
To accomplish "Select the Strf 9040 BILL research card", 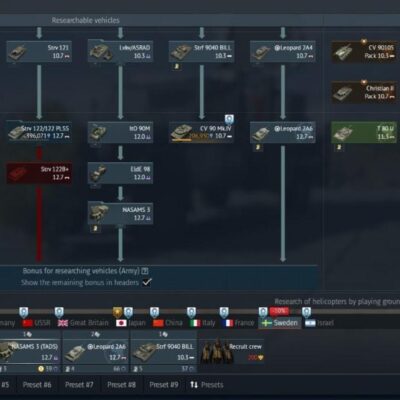I will click(x=201, y=51).
